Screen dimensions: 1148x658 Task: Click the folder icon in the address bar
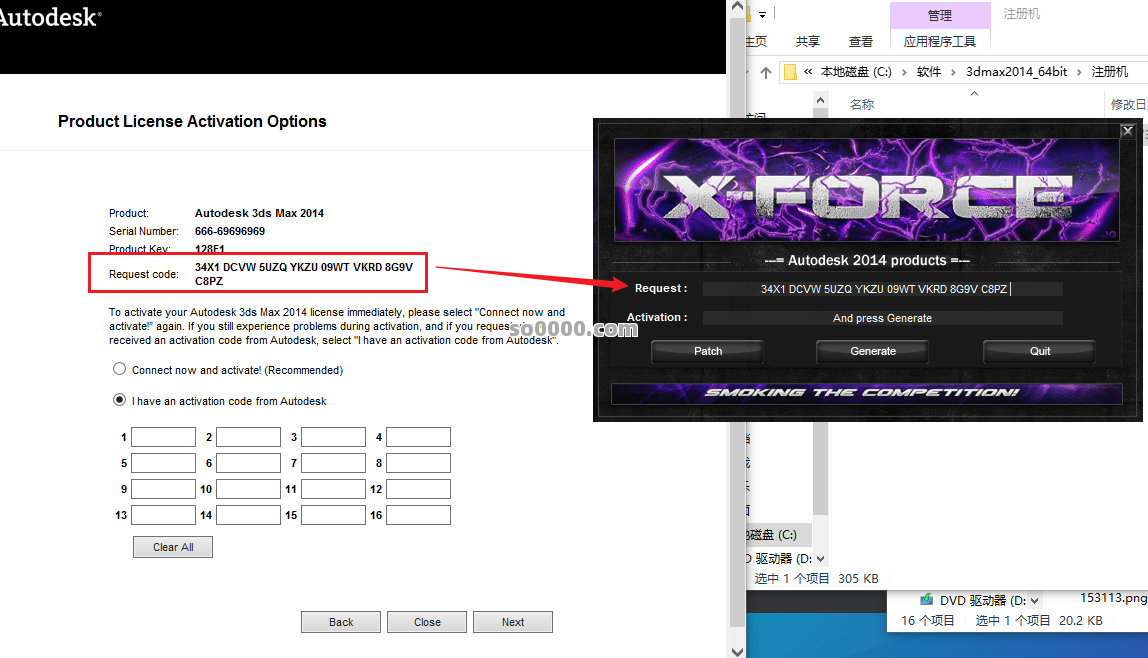point(790,72)
